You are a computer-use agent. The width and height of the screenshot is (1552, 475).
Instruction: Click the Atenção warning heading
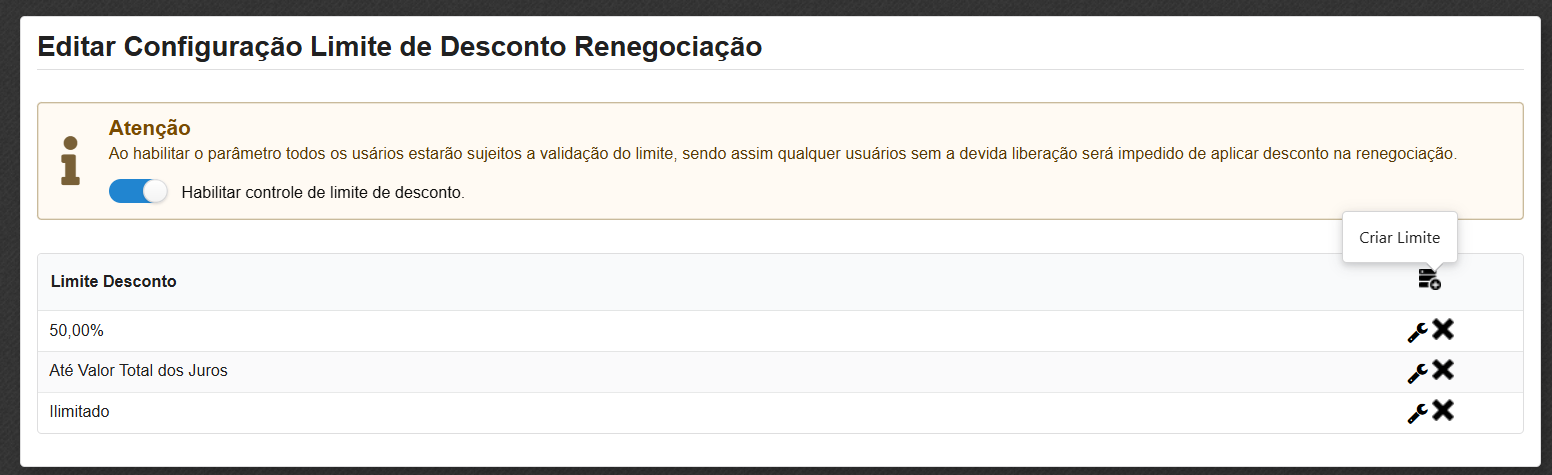click(149, 128)
